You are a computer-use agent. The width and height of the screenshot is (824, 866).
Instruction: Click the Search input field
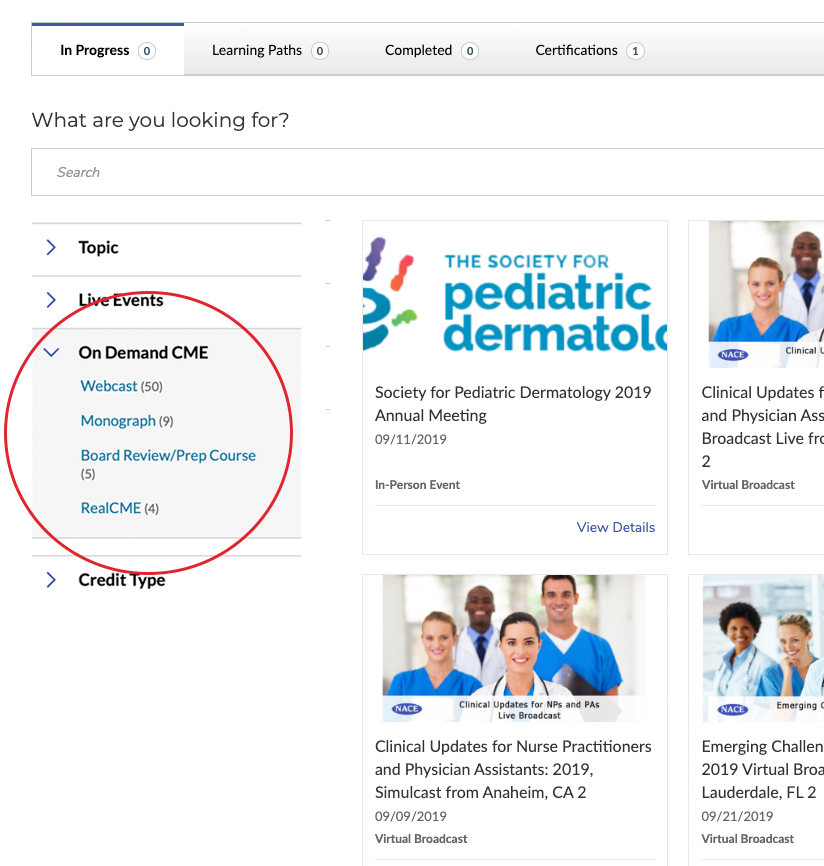tap(428, 172)
